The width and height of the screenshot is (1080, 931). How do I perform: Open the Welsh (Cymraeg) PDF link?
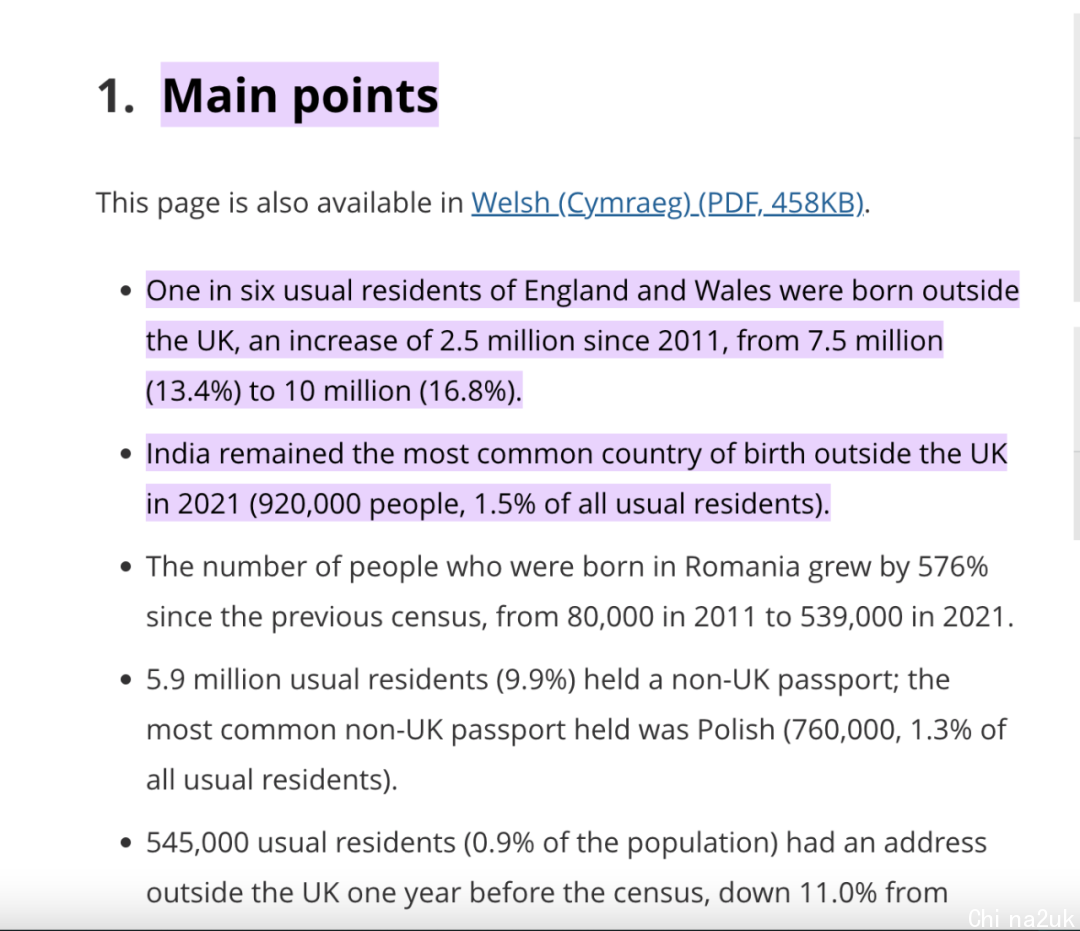[668, 203]
